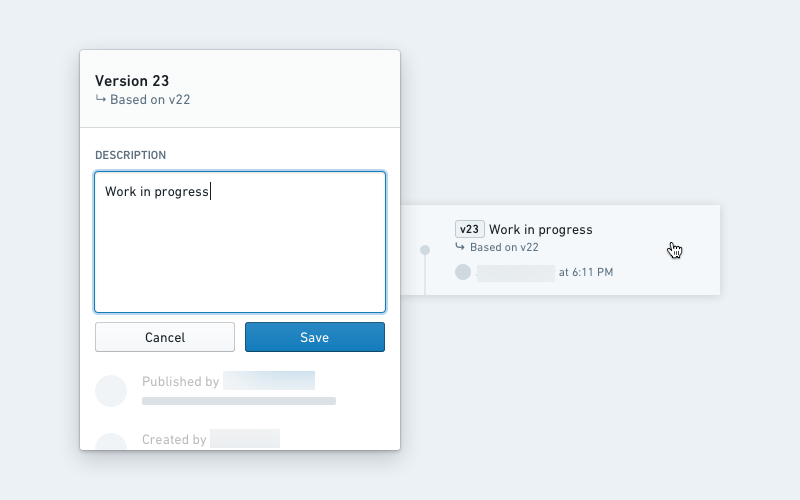Screen dimensions: 800x500
Task: Click the Version 23 dialog title
Action: 132,81
